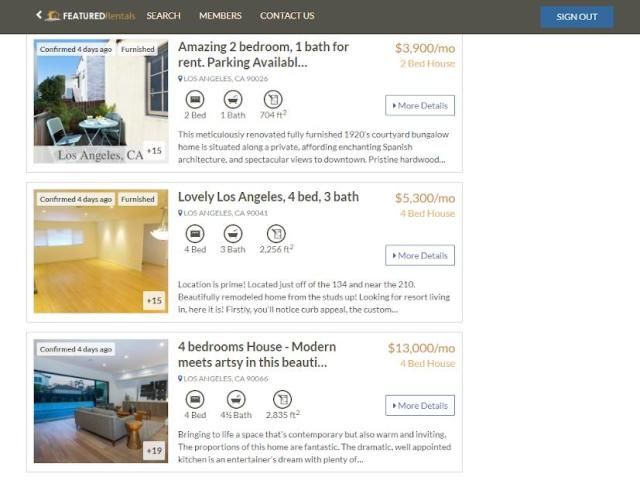Click the 4½ Bath icon on $13,000 listing

[236, 399]
